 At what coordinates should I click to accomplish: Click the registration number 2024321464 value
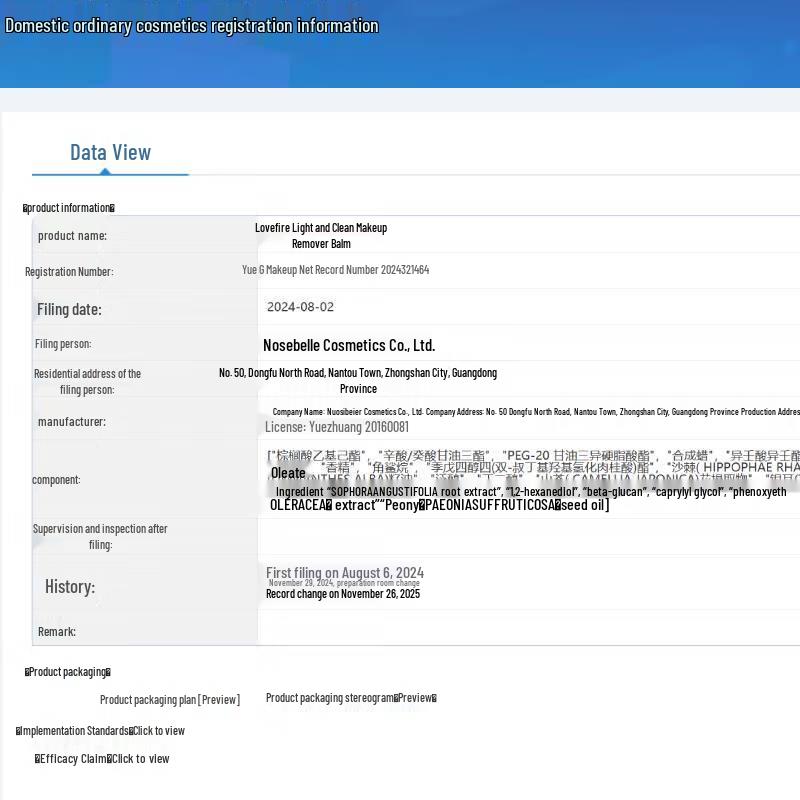(x=335, y=270)
